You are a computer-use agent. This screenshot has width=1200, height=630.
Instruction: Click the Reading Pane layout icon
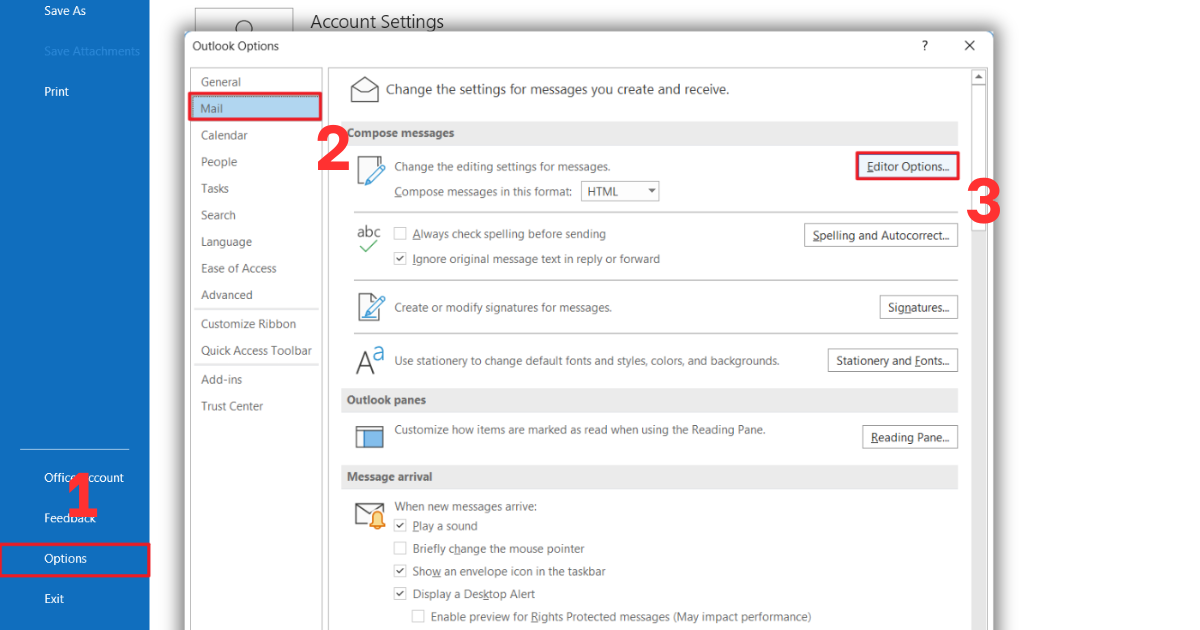pyautogui.click(x=370, y=437)
